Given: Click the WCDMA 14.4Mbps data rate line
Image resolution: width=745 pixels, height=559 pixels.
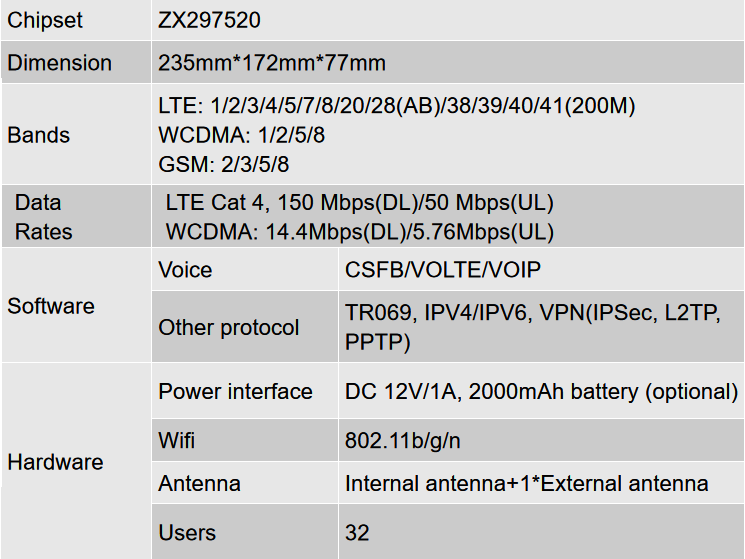Looking at the screenshot, I should (x=359, y=232).
